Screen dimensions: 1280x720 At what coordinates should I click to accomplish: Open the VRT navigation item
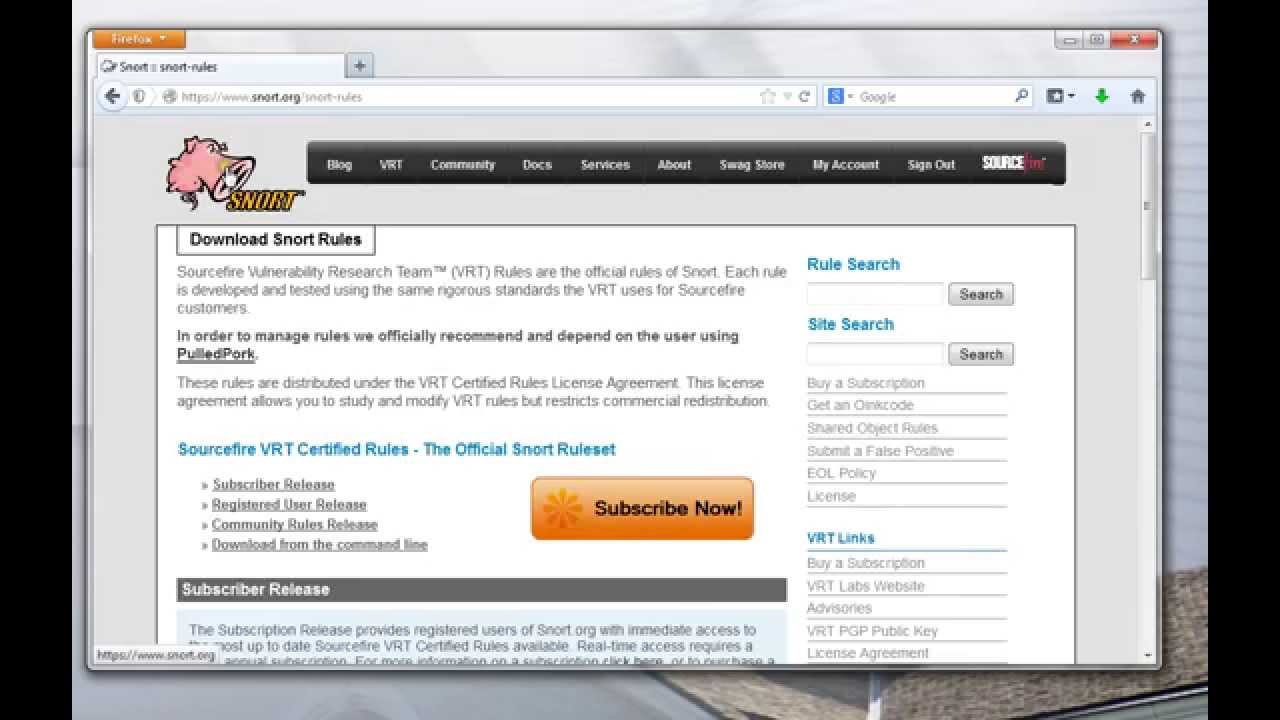(x=391, y=165)
